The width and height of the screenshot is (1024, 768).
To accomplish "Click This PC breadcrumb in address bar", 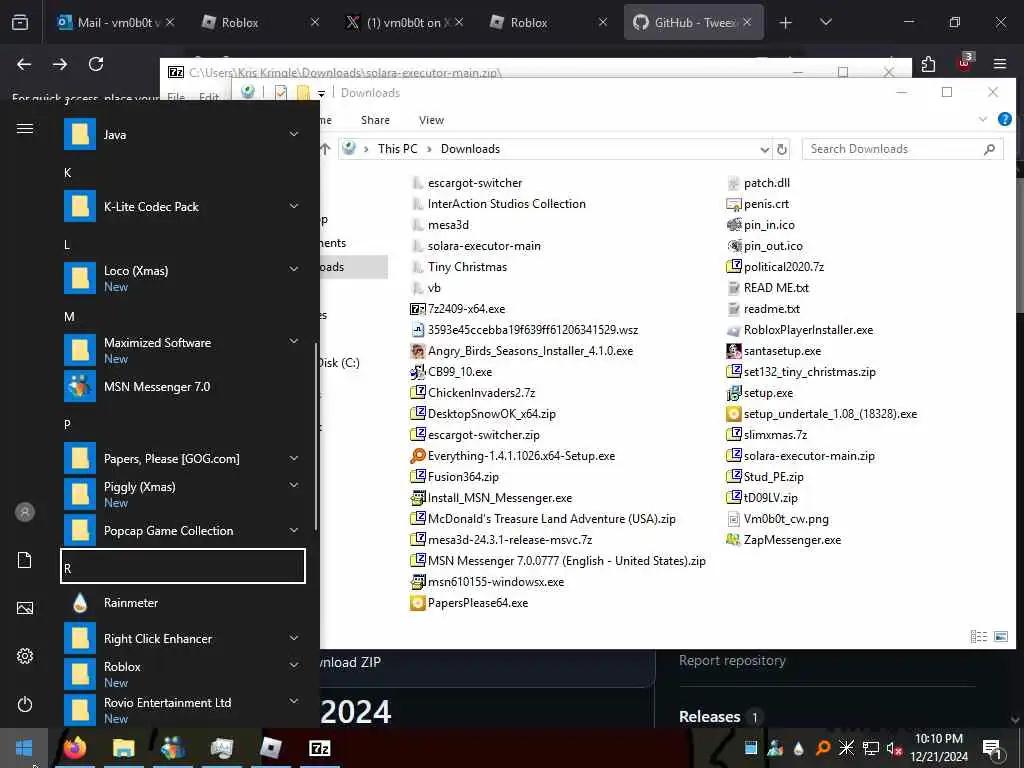I will [x=398, y=149].
